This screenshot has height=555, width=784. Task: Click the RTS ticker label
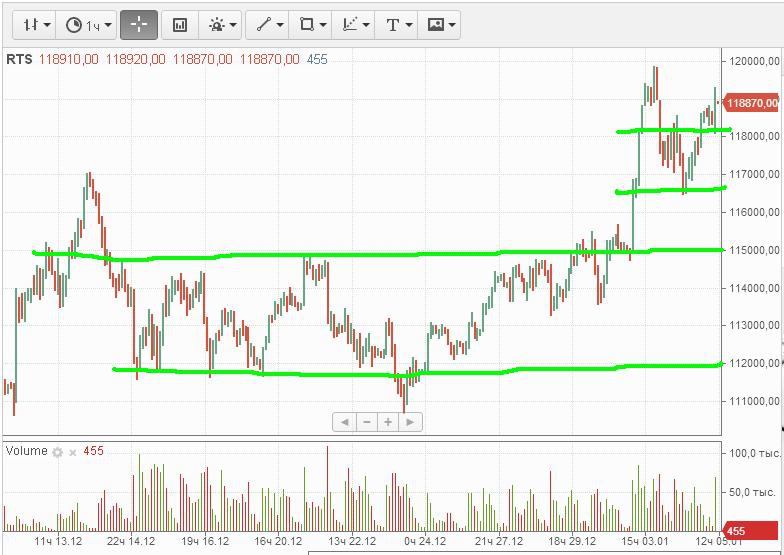click(19, 60)
